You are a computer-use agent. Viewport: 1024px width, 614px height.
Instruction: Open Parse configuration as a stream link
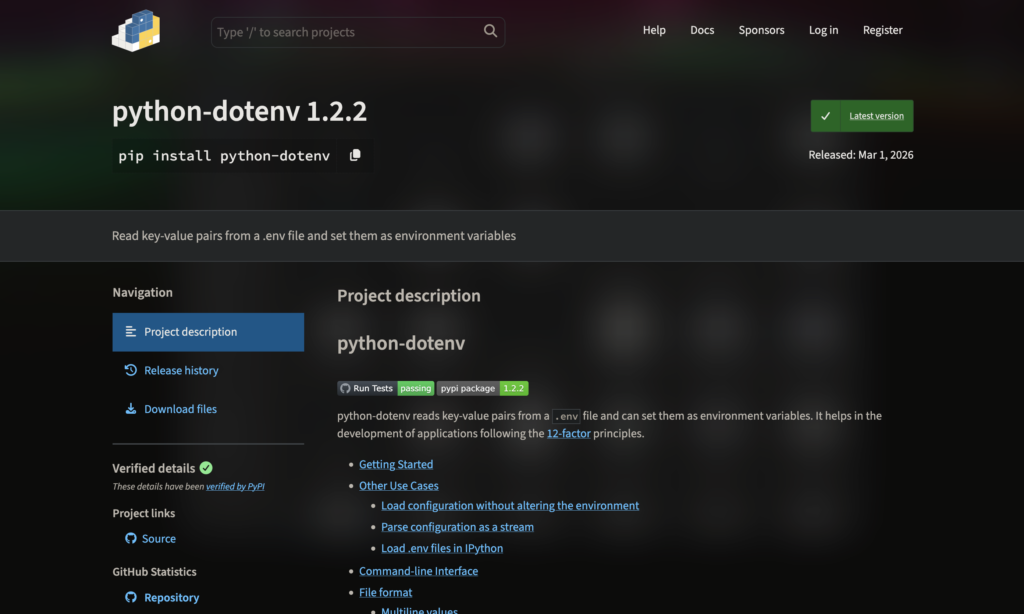tap(457, 526)
